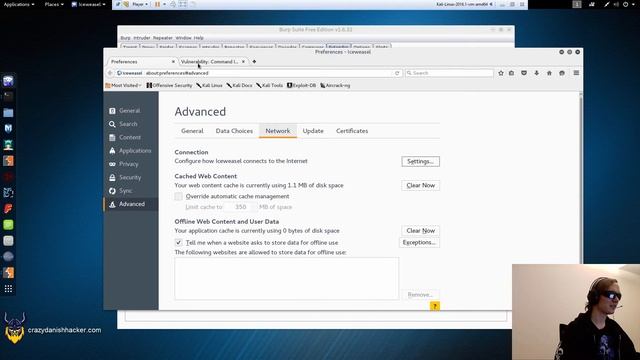Show bookmarks list icon in toolbar
640x360 pixels.
click(x=511, y=73)
